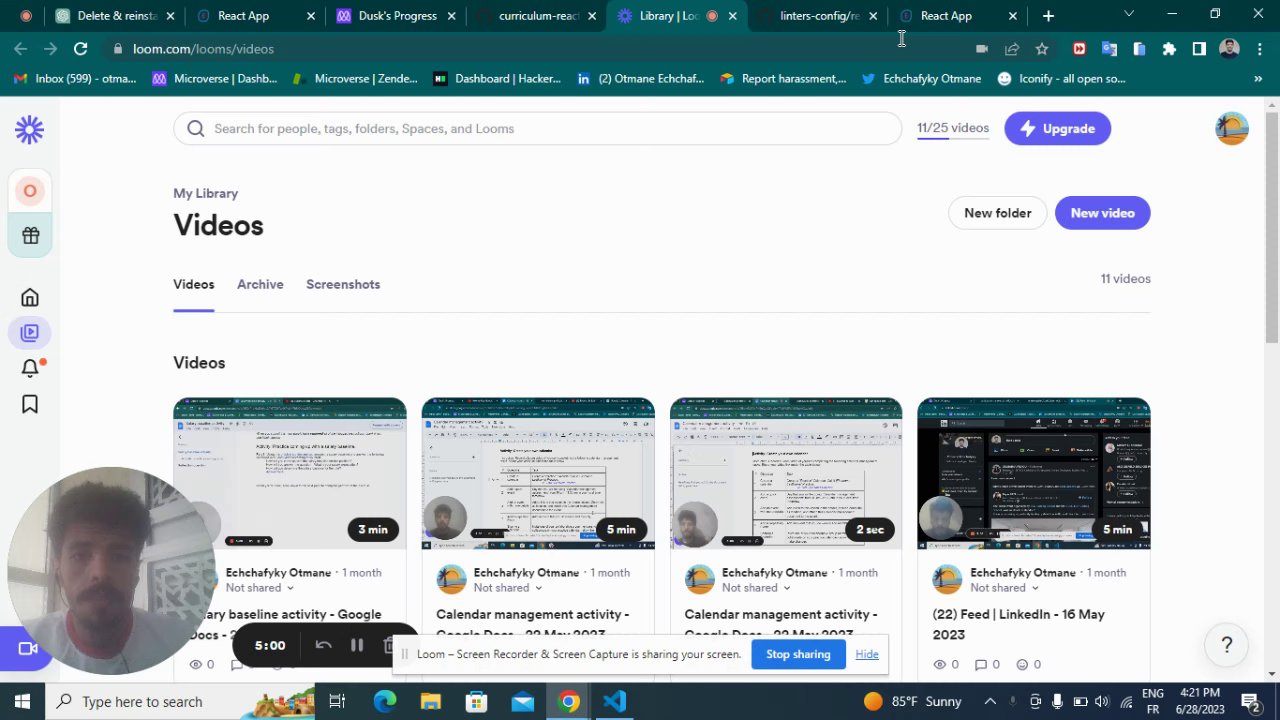
Task: Open 'Iconify - all open so...' bookmark
Action: coord(1061,78)
